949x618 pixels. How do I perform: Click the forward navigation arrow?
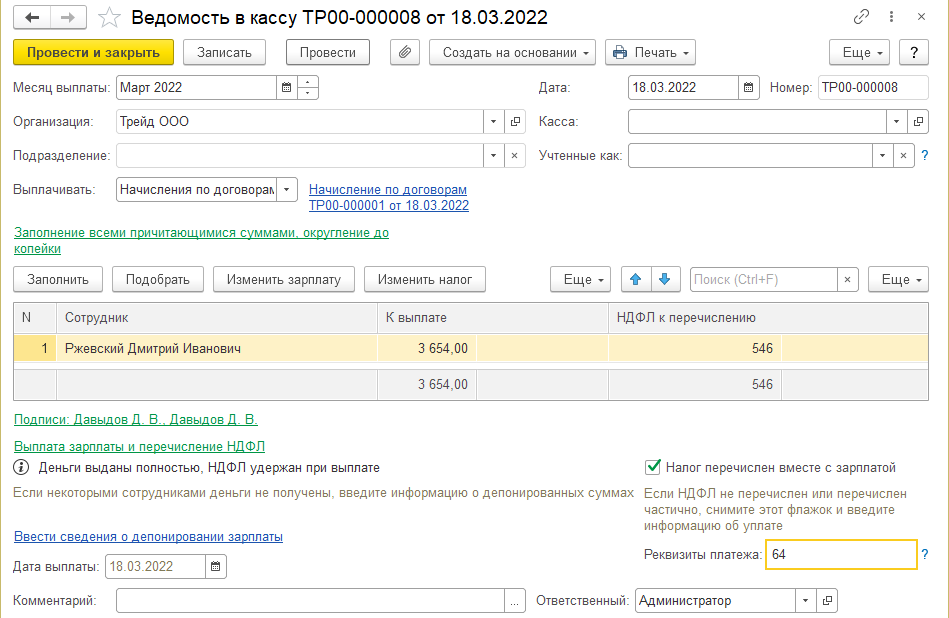click(x=68, y=18)
